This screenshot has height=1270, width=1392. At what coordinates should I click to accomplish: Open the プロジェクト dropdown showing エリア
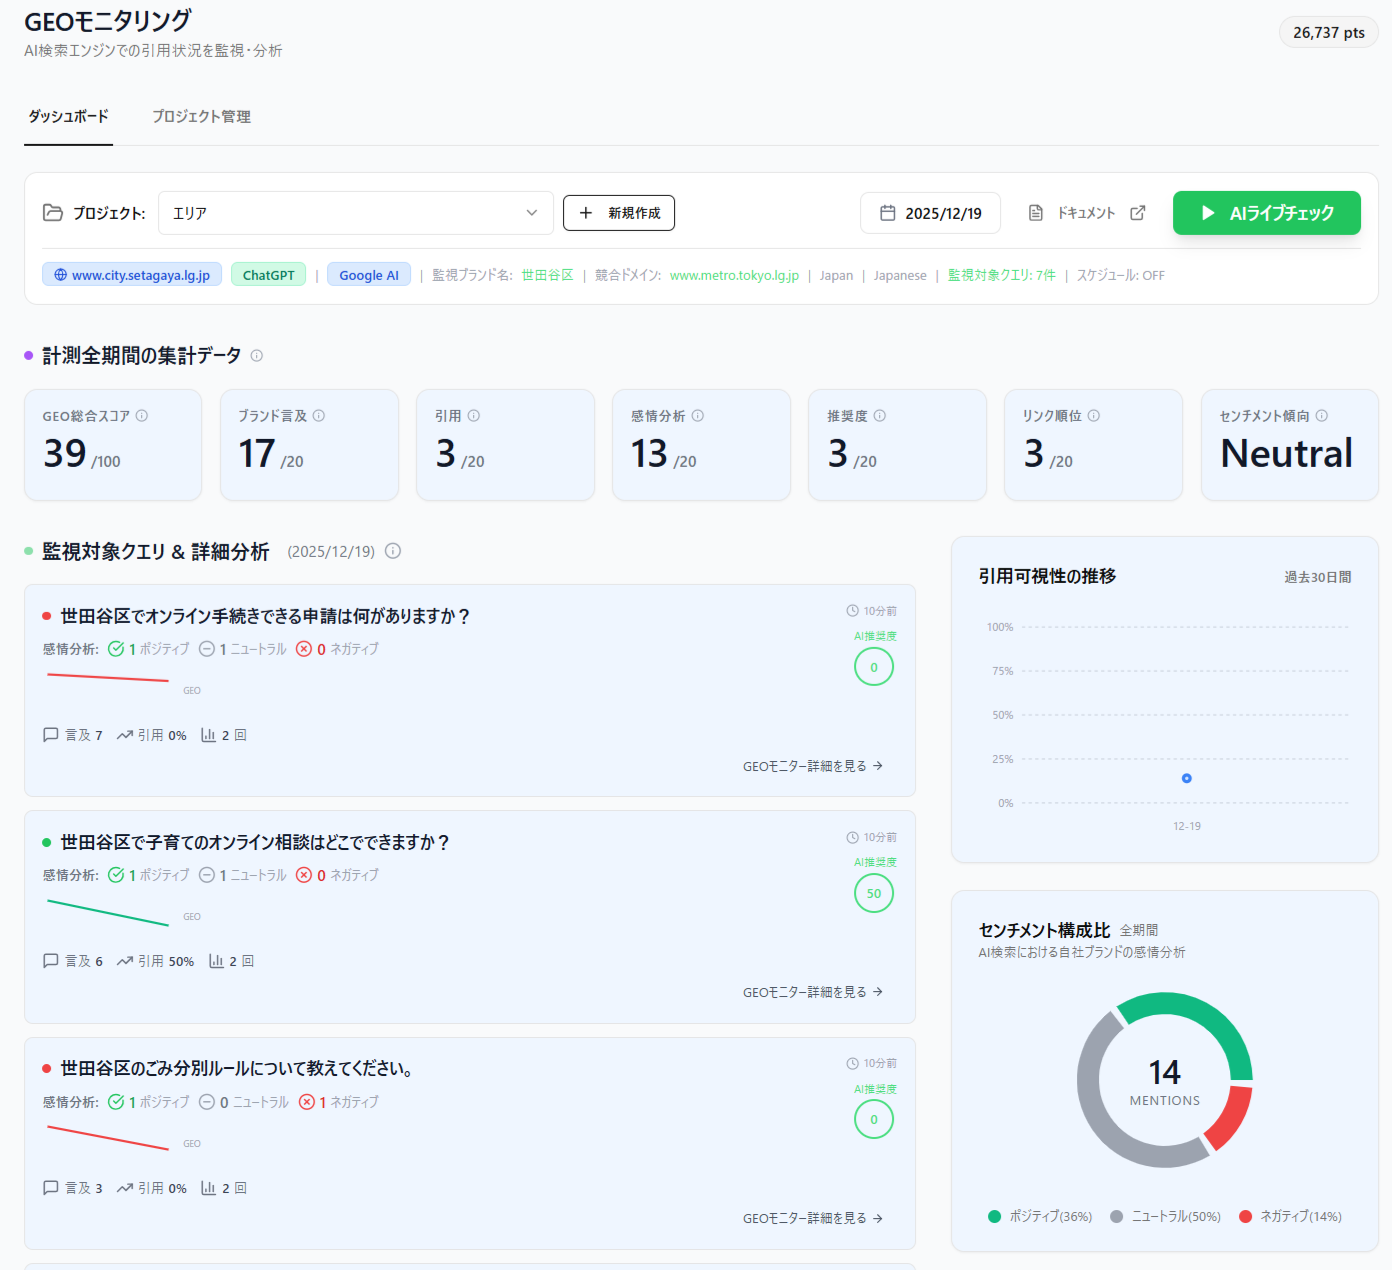356,213
